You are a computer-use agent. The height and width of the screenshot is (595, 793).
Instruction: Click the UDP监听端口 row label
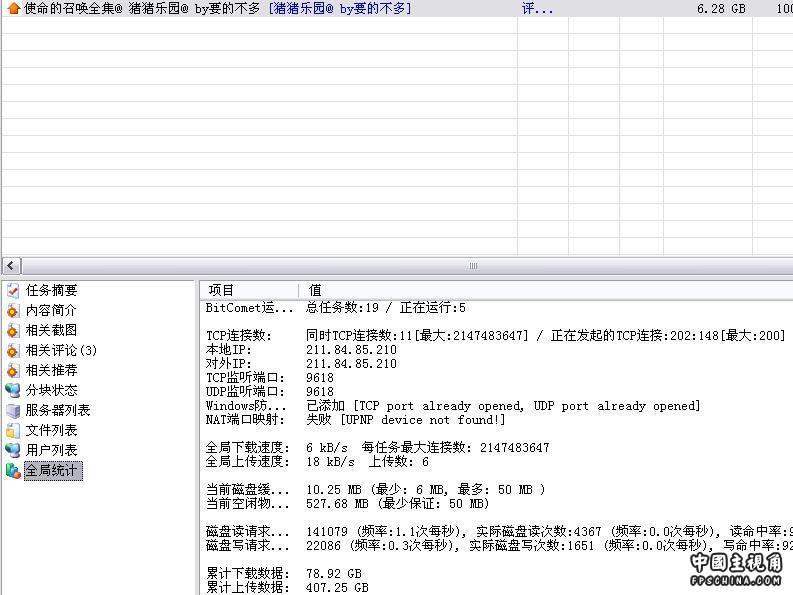click(x=245, y=392)
